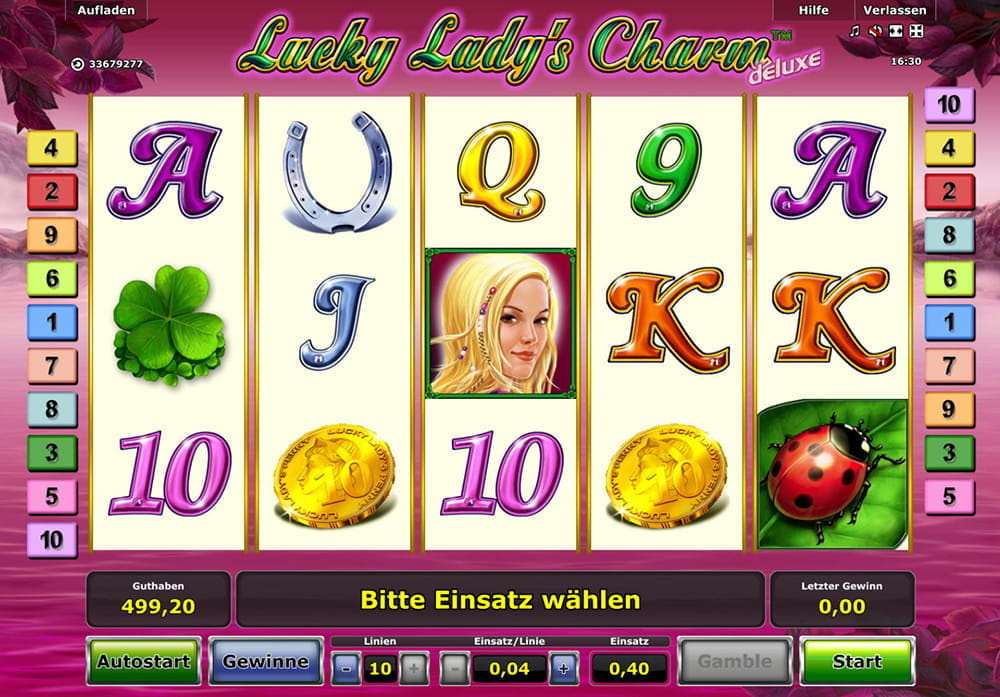The image size is (1000, 697).
Task: Select the blue payline 1 marker at right
Action: coord(950,322)
